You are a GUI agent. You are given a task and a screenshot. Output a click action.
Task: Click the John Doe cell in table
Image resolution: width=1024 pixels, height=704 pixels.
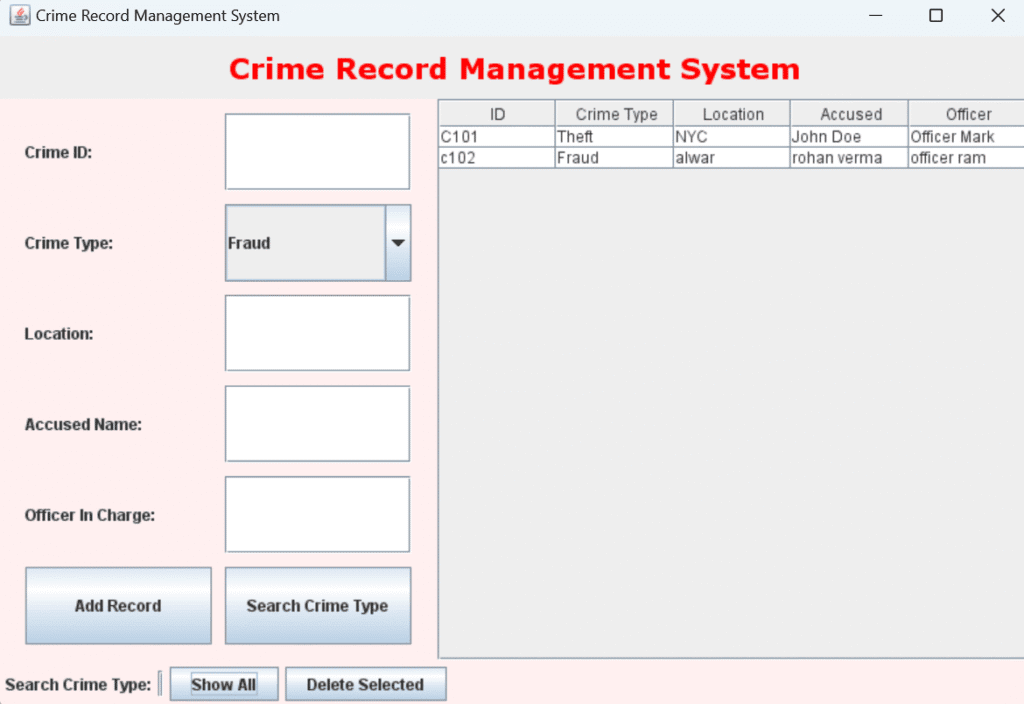pyautogui.click(x=848, y=137)
